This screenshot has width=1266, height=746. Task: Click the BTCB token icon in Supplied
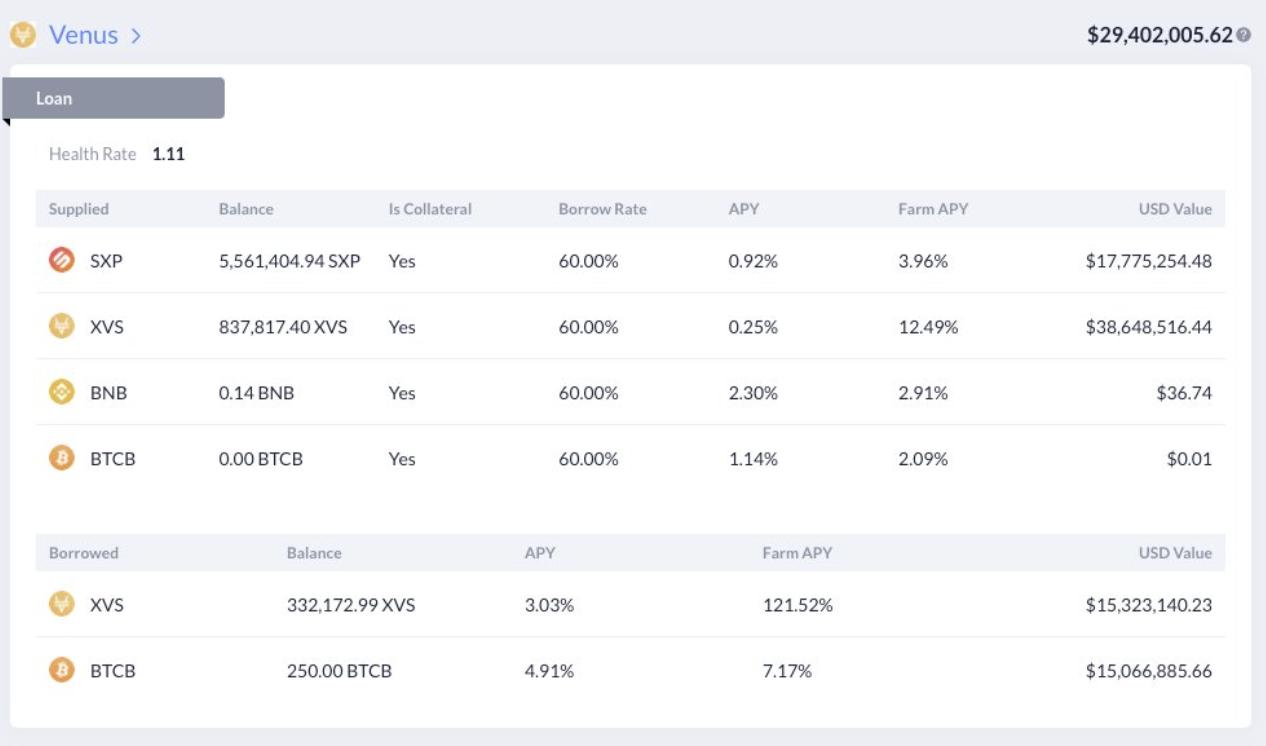pos(62,459)
